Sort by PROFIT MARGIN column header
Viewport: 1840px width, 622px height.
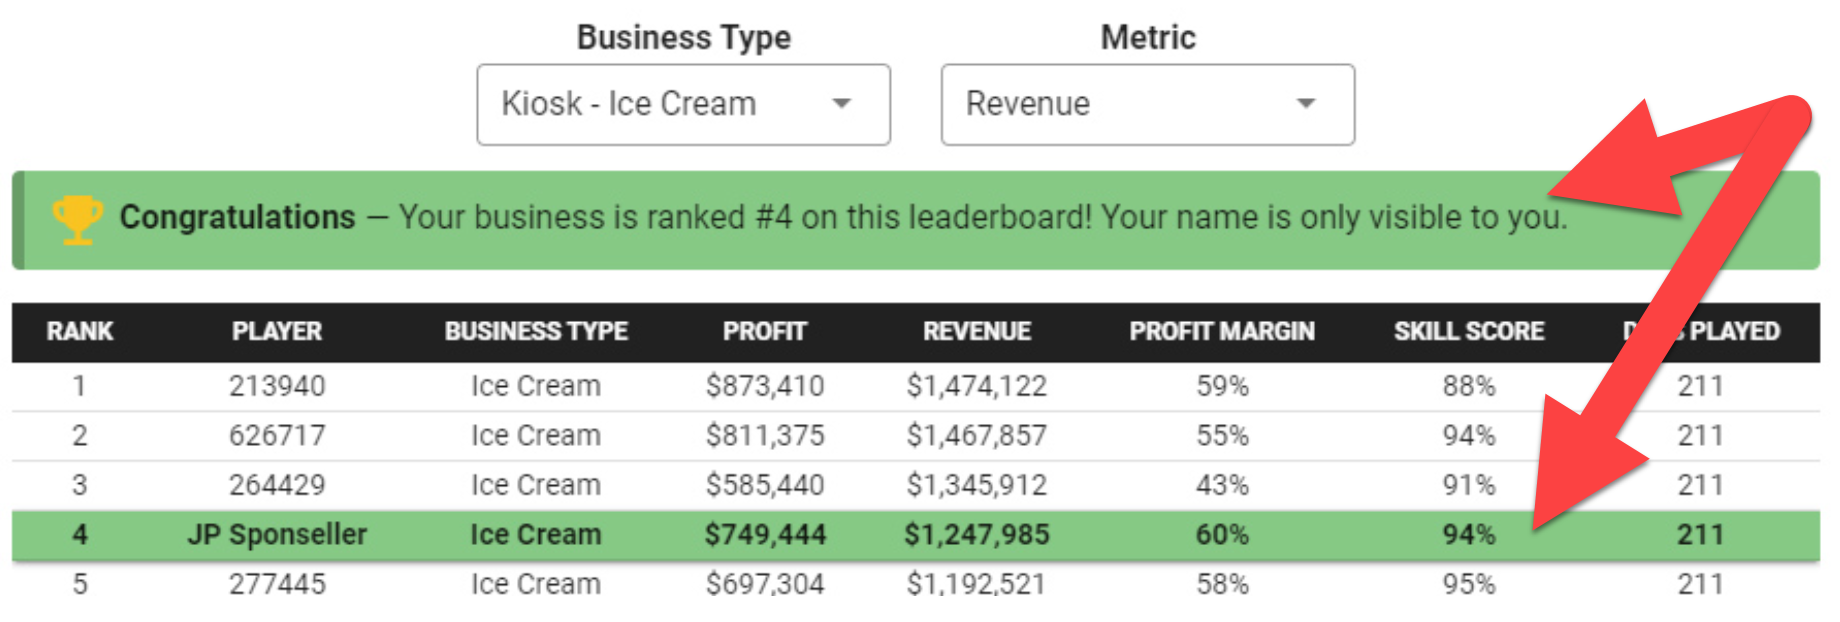point(1222,332)
